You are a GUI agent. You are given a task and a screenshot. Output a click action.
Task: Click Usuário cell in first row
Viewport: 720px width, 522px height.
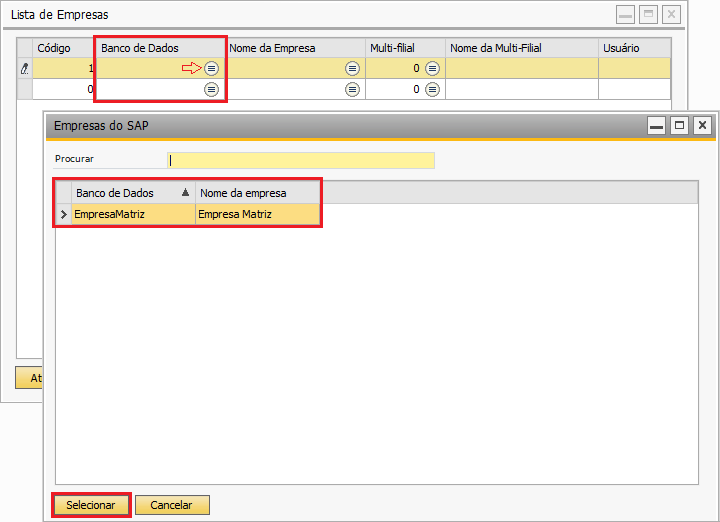(635, 68)
